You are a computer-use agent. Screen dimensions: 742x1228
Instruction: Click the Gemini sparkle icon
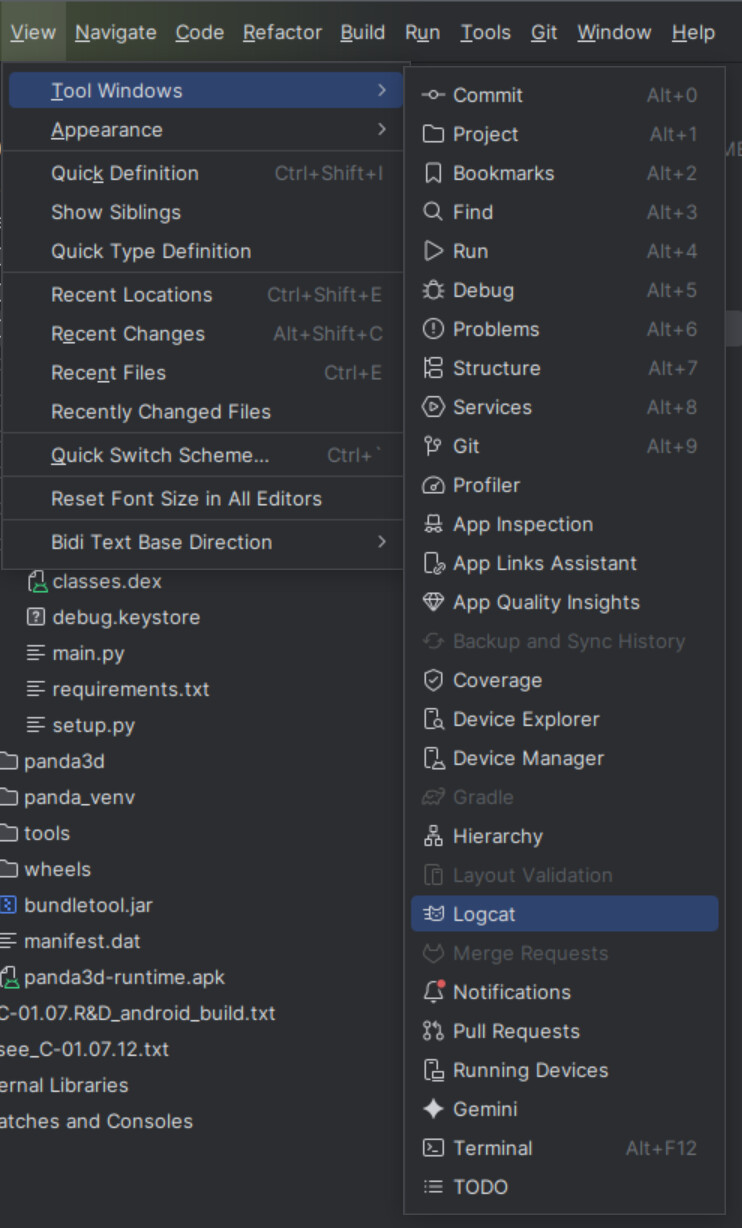click(433, 1109)
